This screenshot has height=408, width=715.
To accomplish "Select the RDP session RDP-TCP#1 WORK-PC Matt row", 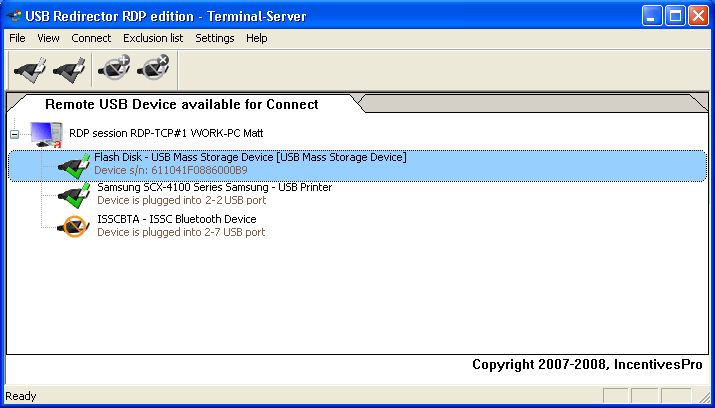I will click(x=166, y=134).
